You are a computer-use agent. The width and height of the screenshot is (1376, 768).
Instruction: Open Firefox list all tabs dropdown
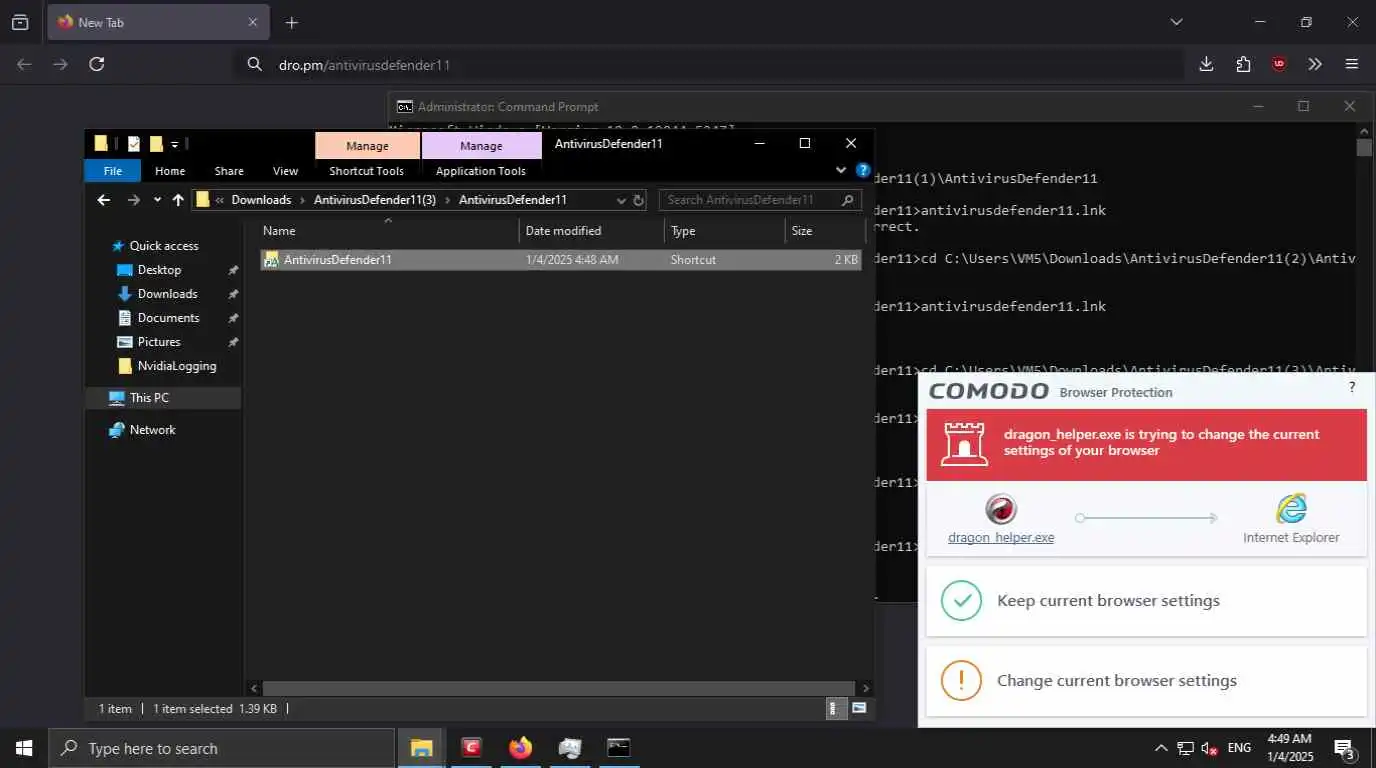1176,22
